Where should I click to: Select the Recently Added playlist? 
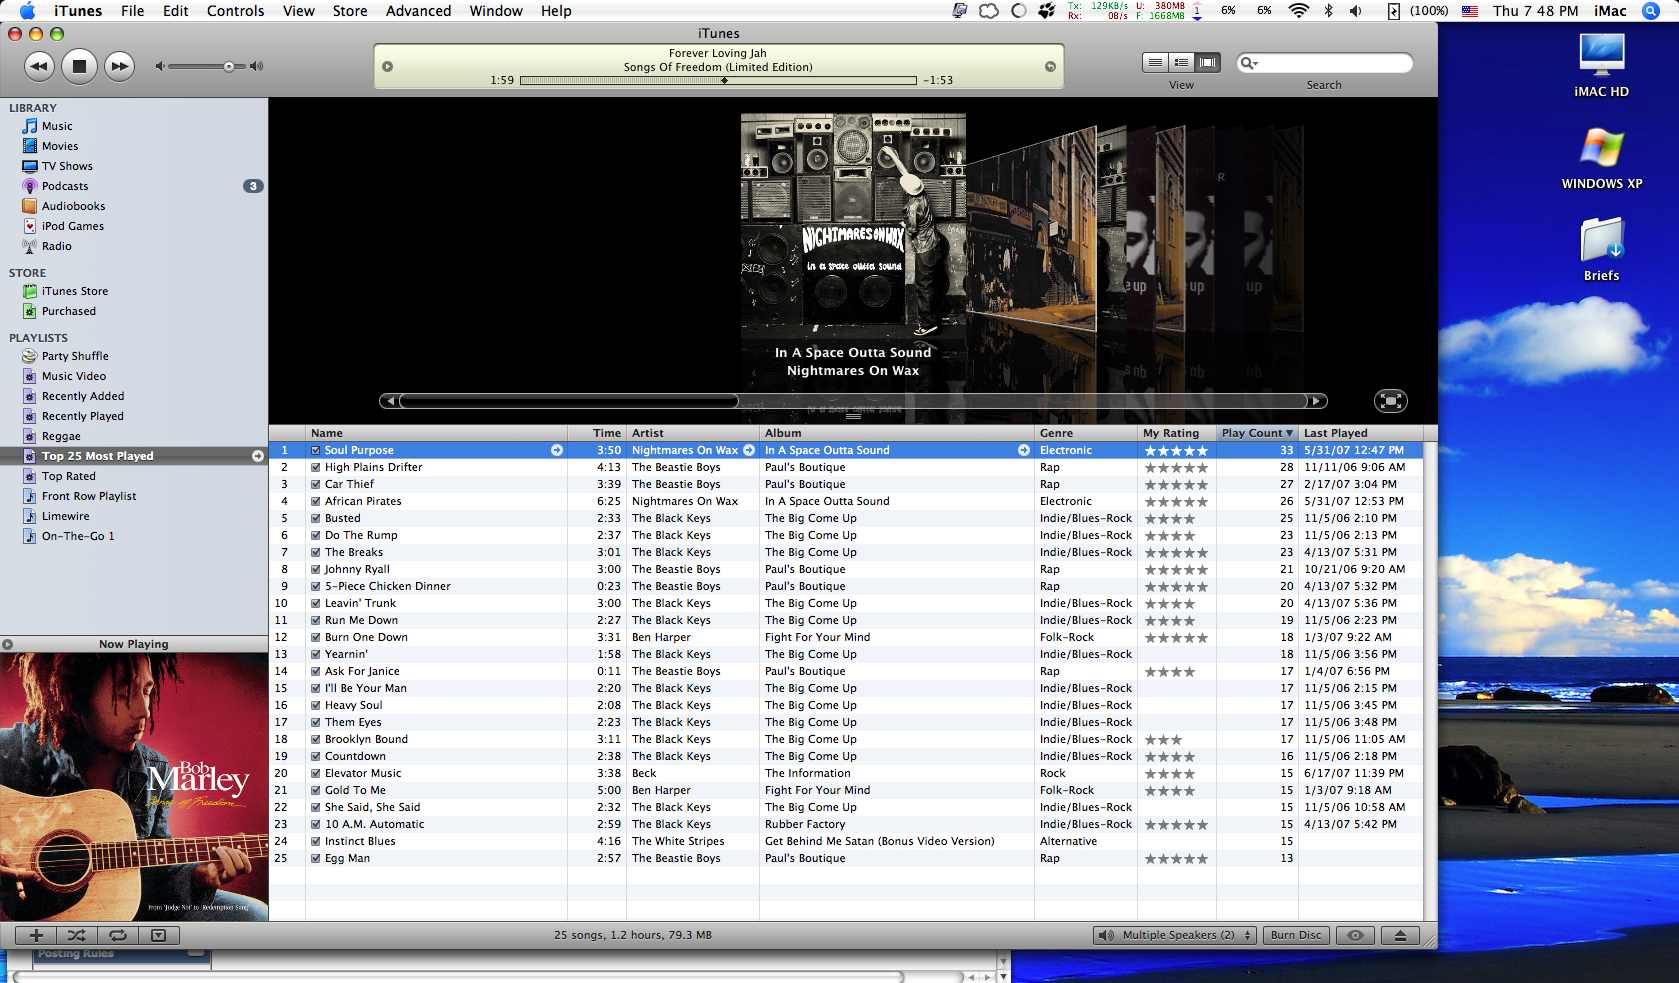point(83,396)
